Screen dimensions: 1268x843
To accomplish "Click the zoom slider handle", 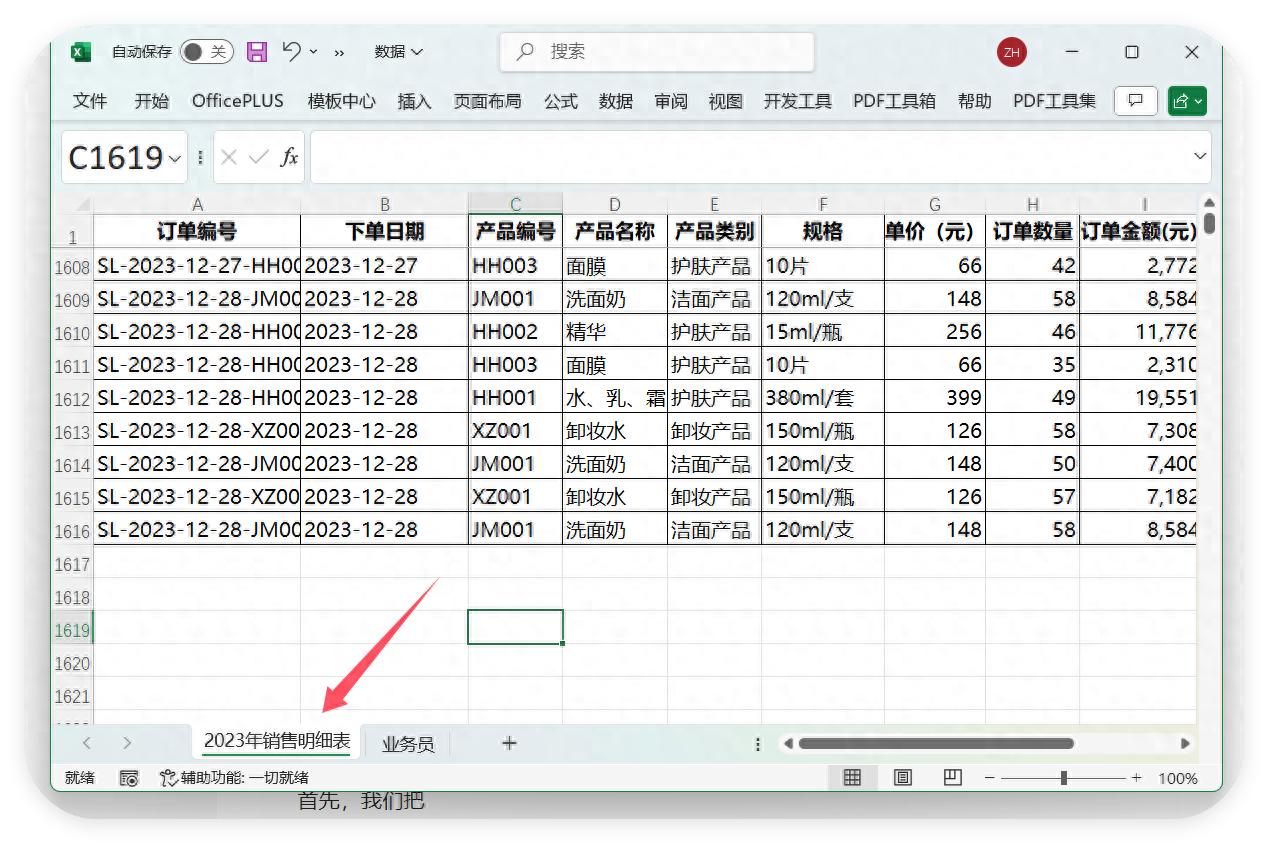I will click(1064, 777).
